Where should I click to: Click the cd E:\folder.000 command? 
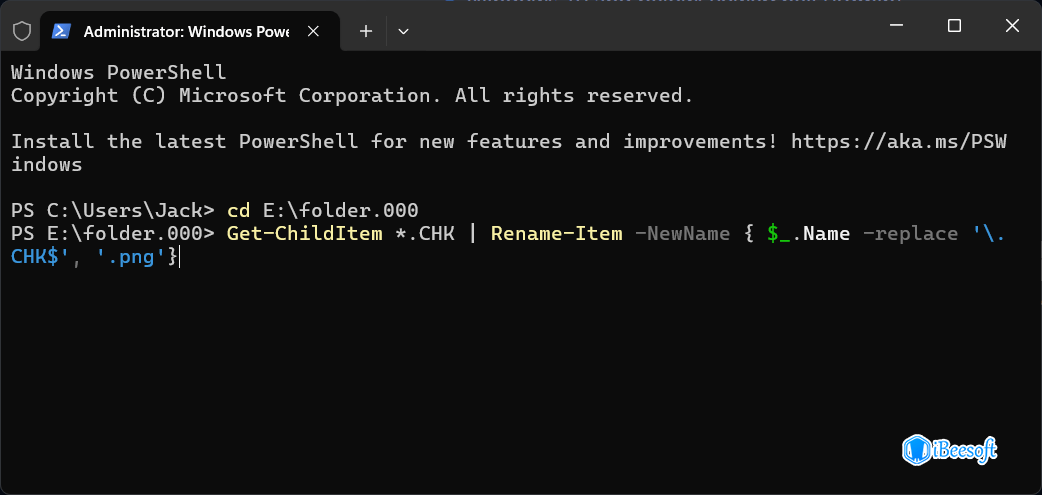point(322,211)
